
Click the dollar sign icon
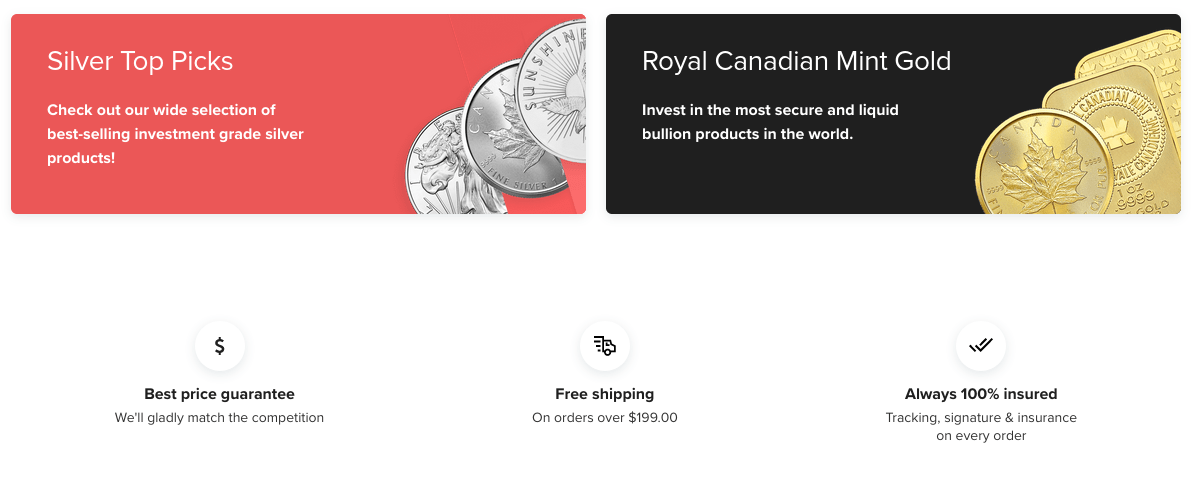coord(220,346)
